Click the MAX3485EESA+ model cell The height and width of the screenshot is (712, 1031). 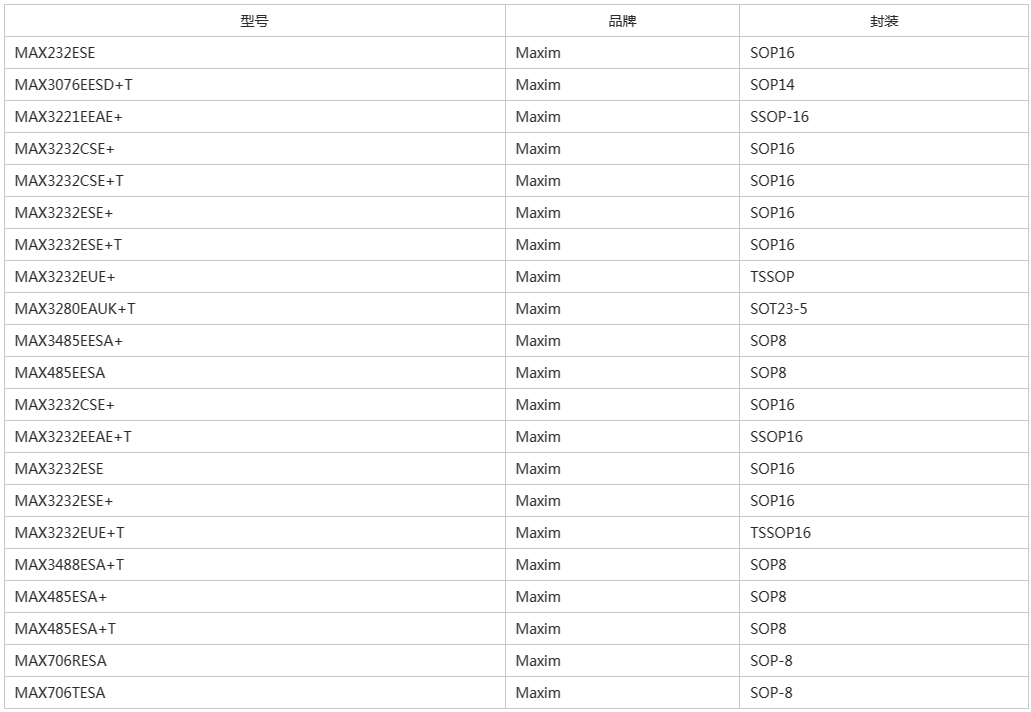254,341
